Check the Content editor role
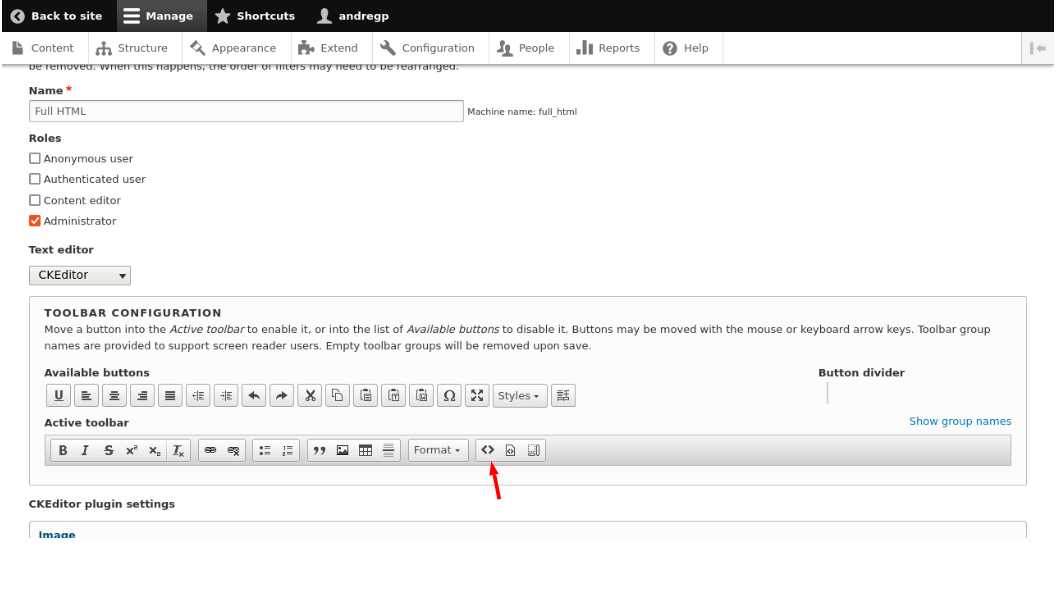 coord(35,200)
